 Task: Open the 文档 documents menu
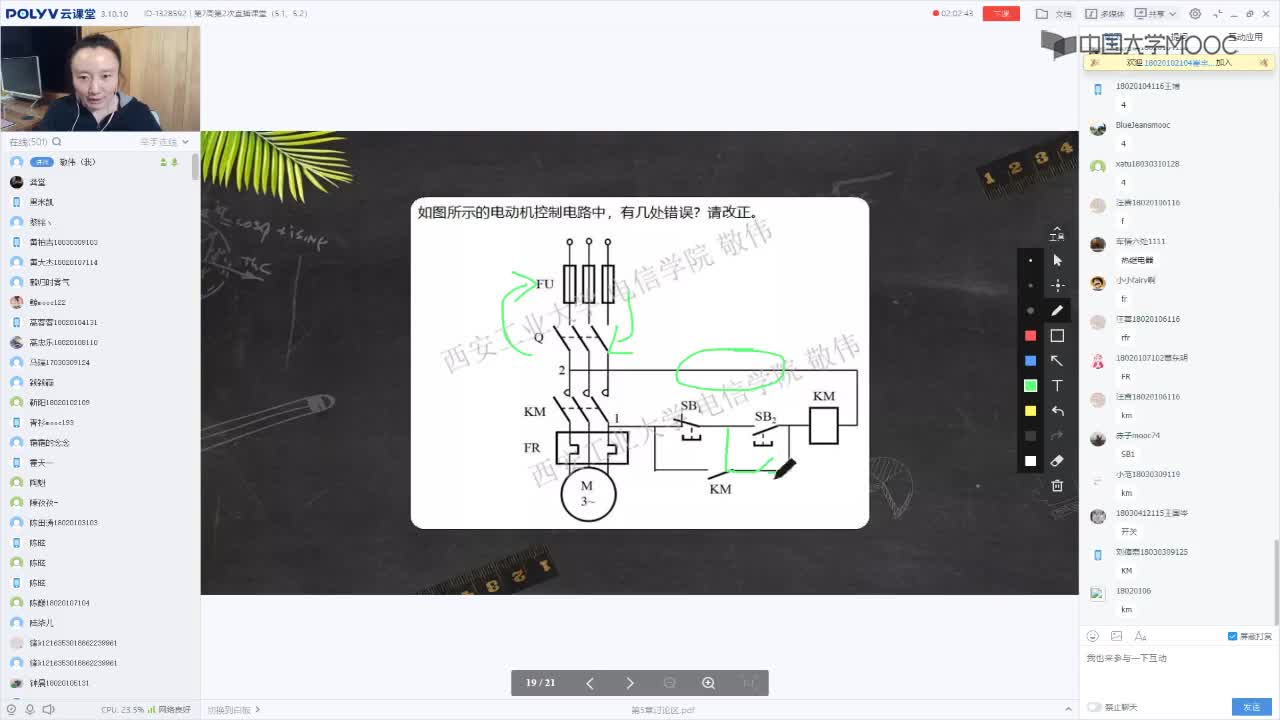click(1054, 14)
